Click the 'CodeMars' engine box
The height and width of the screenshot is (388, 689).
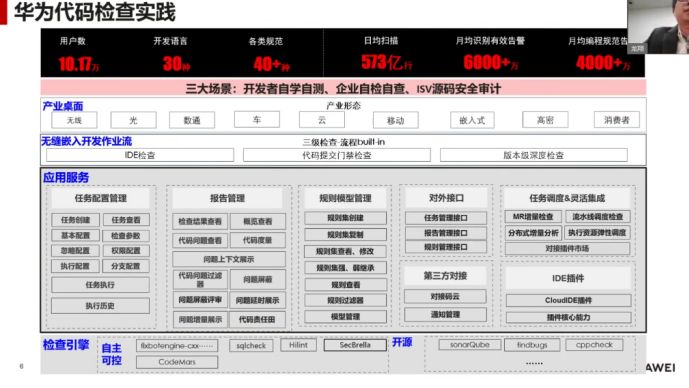click(x=177, y=362)
